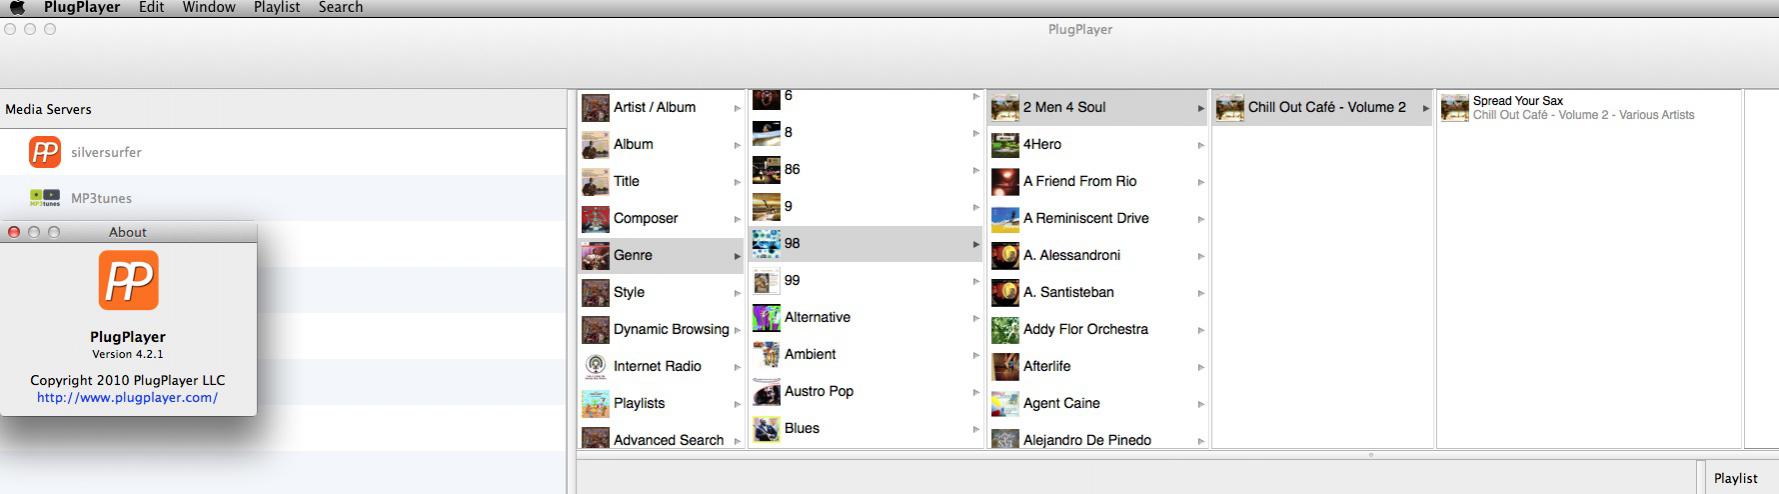Click the Agent Caine artist icon
Screen dimensions: 1779x494
click(x=1005, y=403)
